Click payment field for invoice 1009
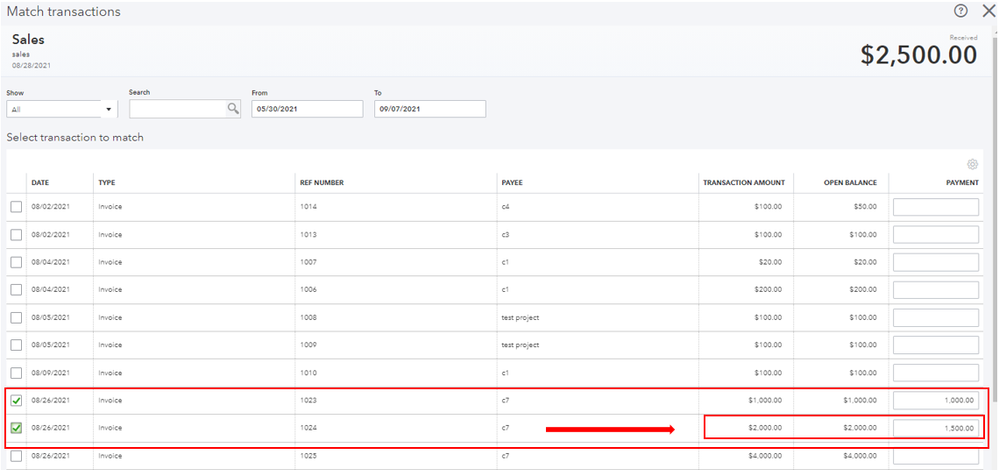 tap(936, 345)
